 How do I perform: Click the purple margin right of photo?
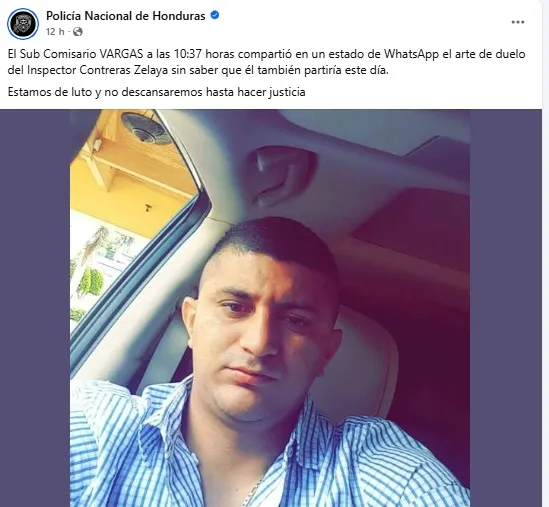506,308
